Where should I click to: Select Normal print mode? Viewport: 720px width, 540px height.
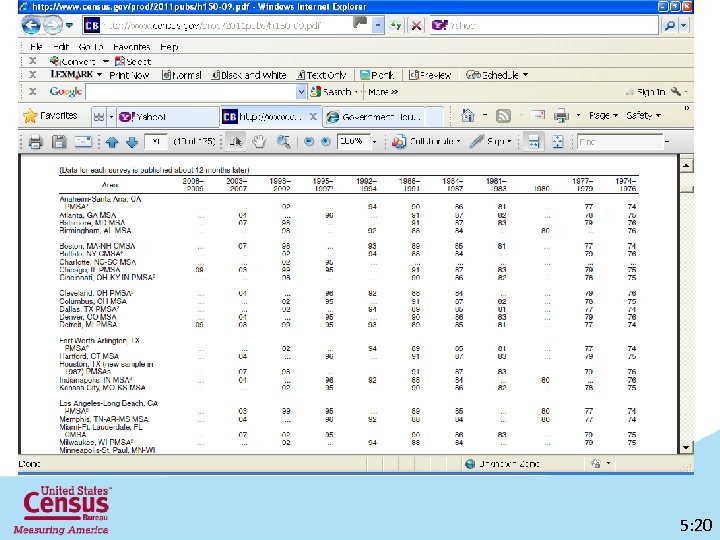click(x=181, y=75)
